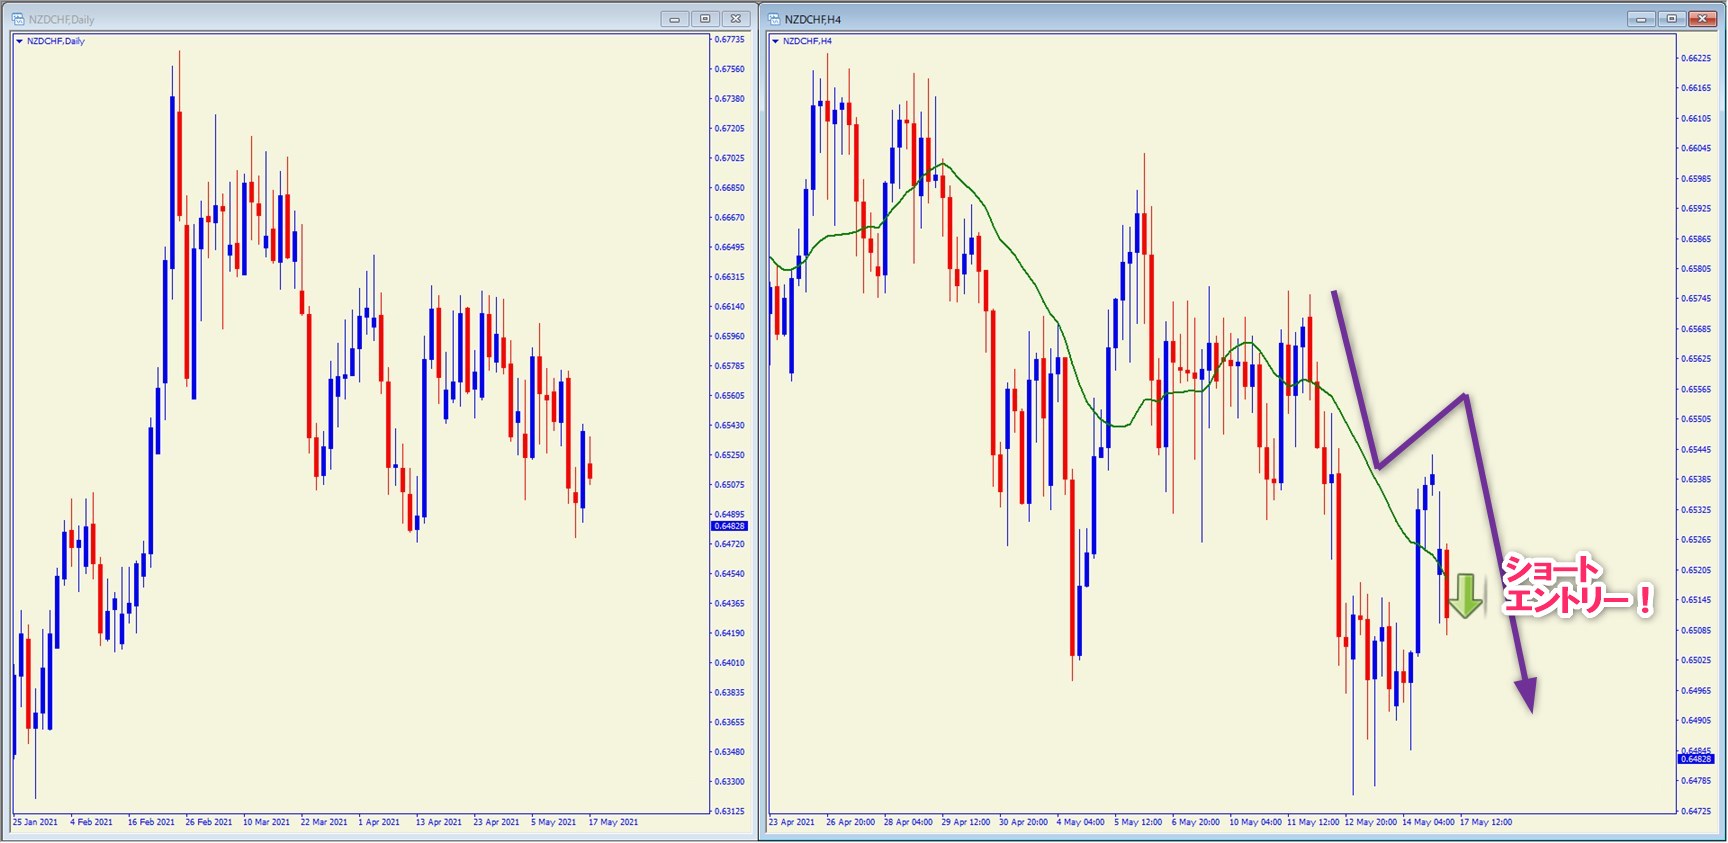Click price level 0.65505 on the H4 axis
1728x843 pixels.
point(1696,419)
